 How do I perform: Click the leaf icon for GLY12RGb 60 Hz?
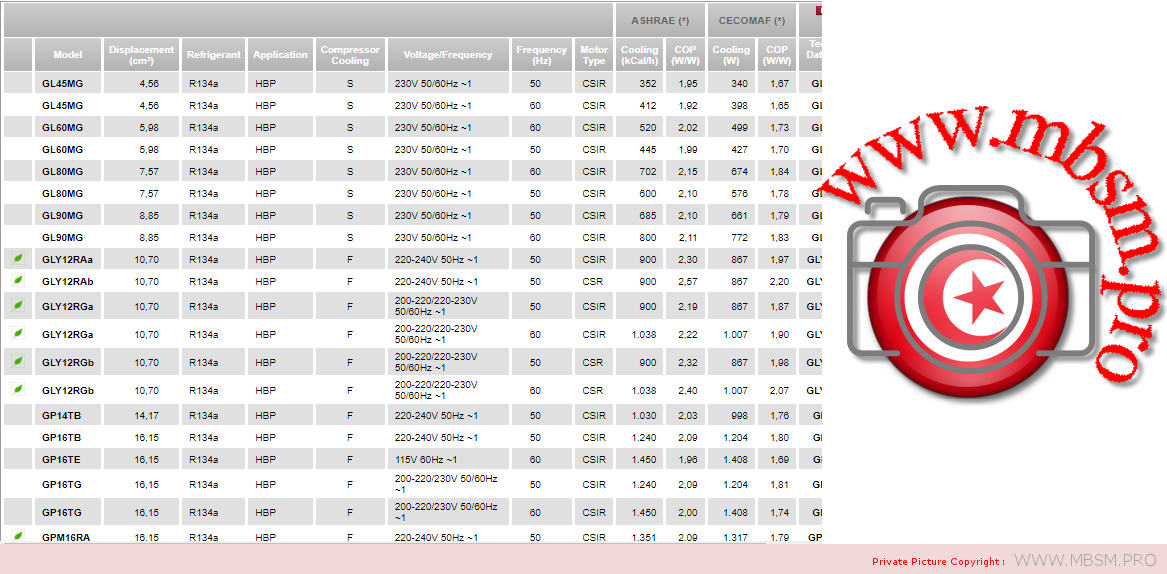(17, 389)
